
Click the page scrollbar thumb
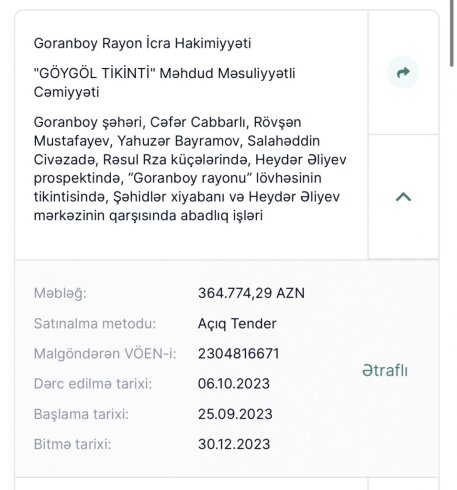click(x=452, y=33)
